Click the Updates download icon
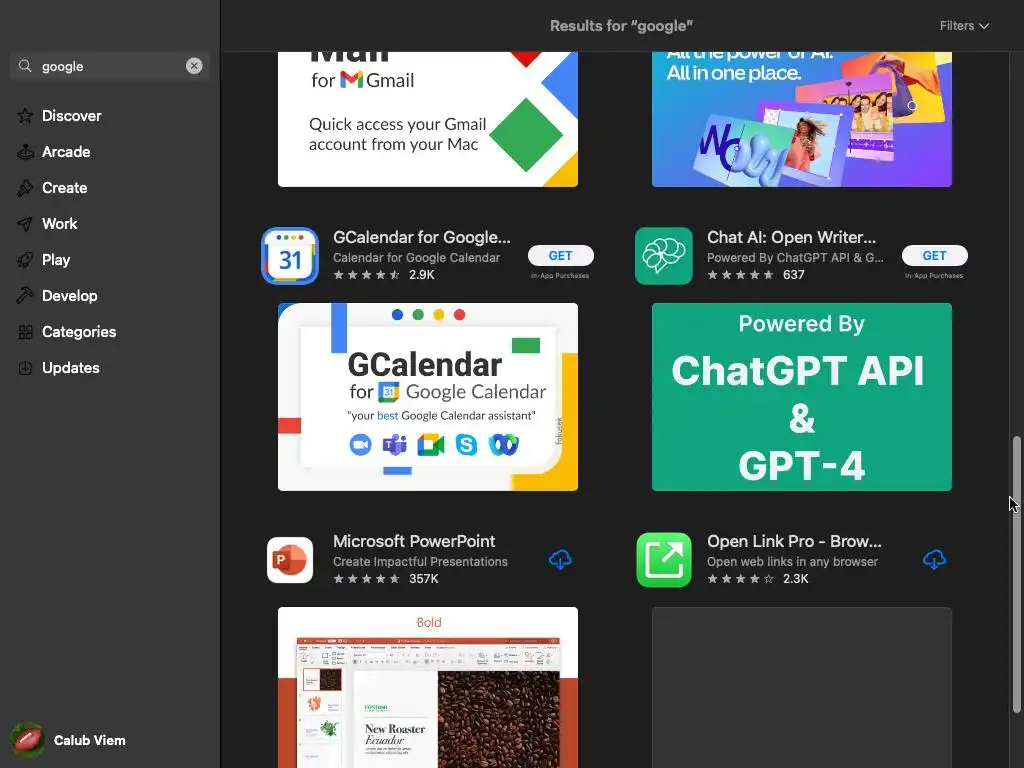 click(25, 368)
